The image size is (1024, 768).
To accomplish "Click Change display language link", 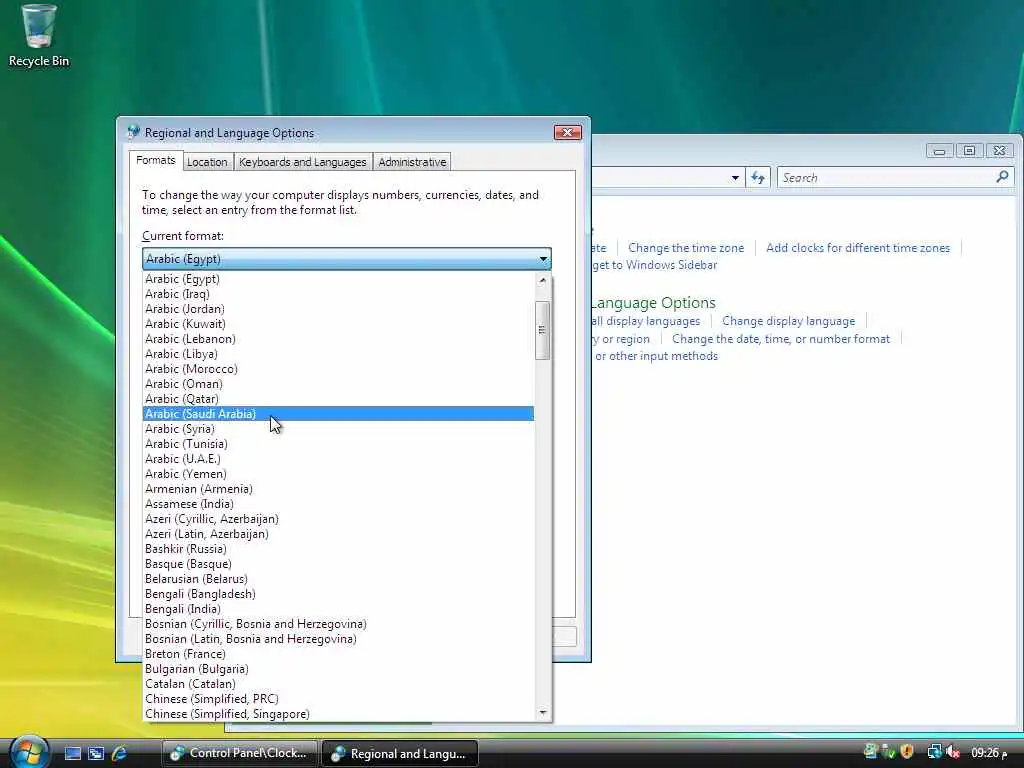I will 788,321.
